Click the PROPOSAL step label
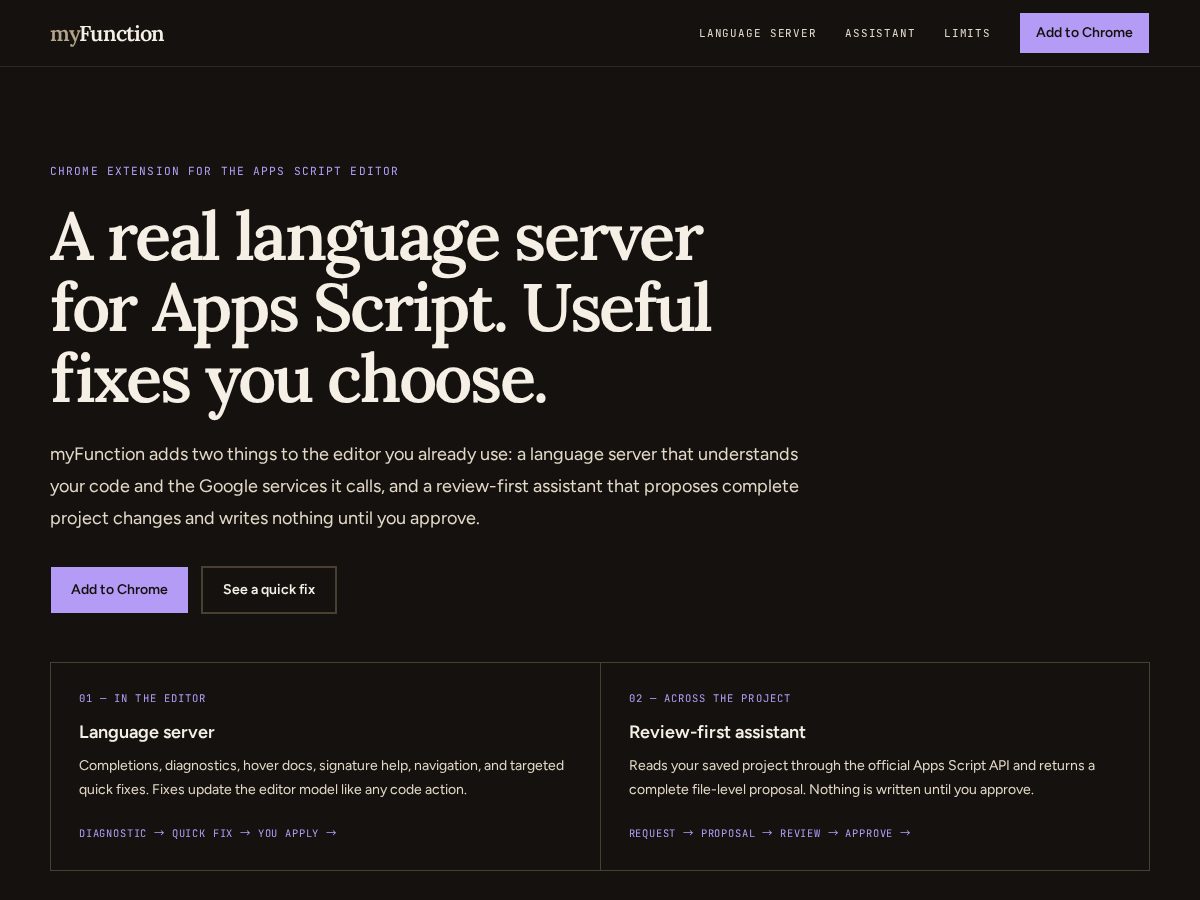The image size is (1200, 900). coord(728,833)
